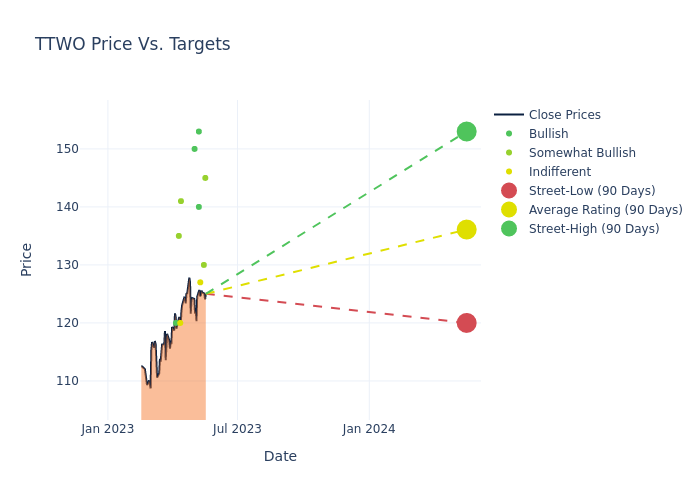
Task: Click the small bullish dot at 150
Action: pos(194,149)
